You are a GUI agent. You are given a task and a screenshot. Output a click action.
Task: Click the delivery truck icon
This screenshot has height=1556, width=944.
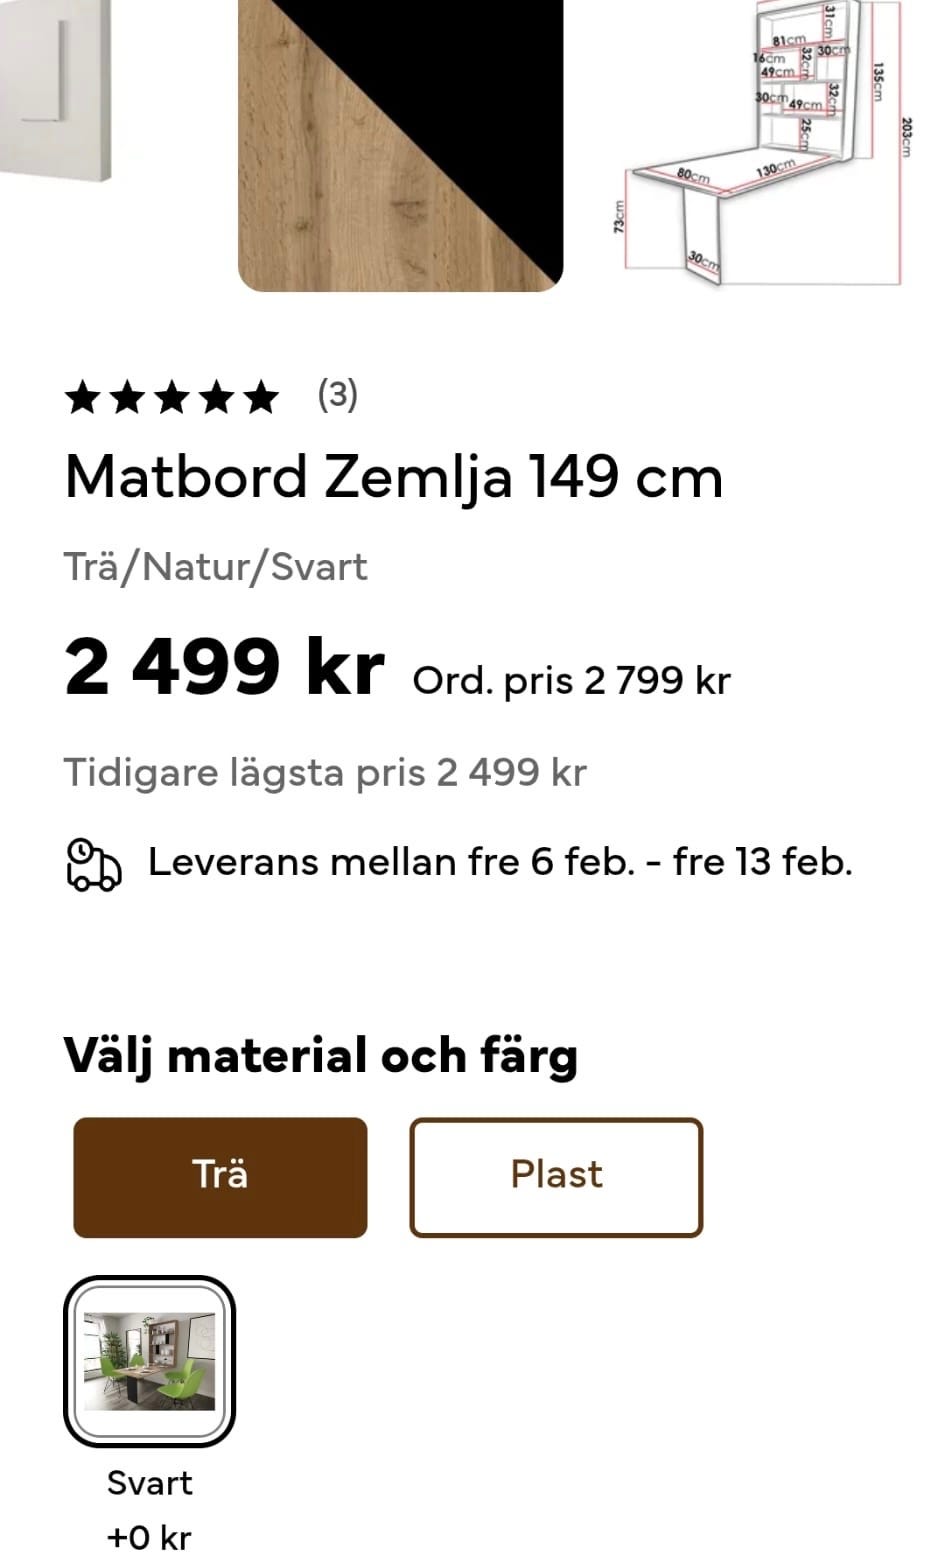point(94,864)
